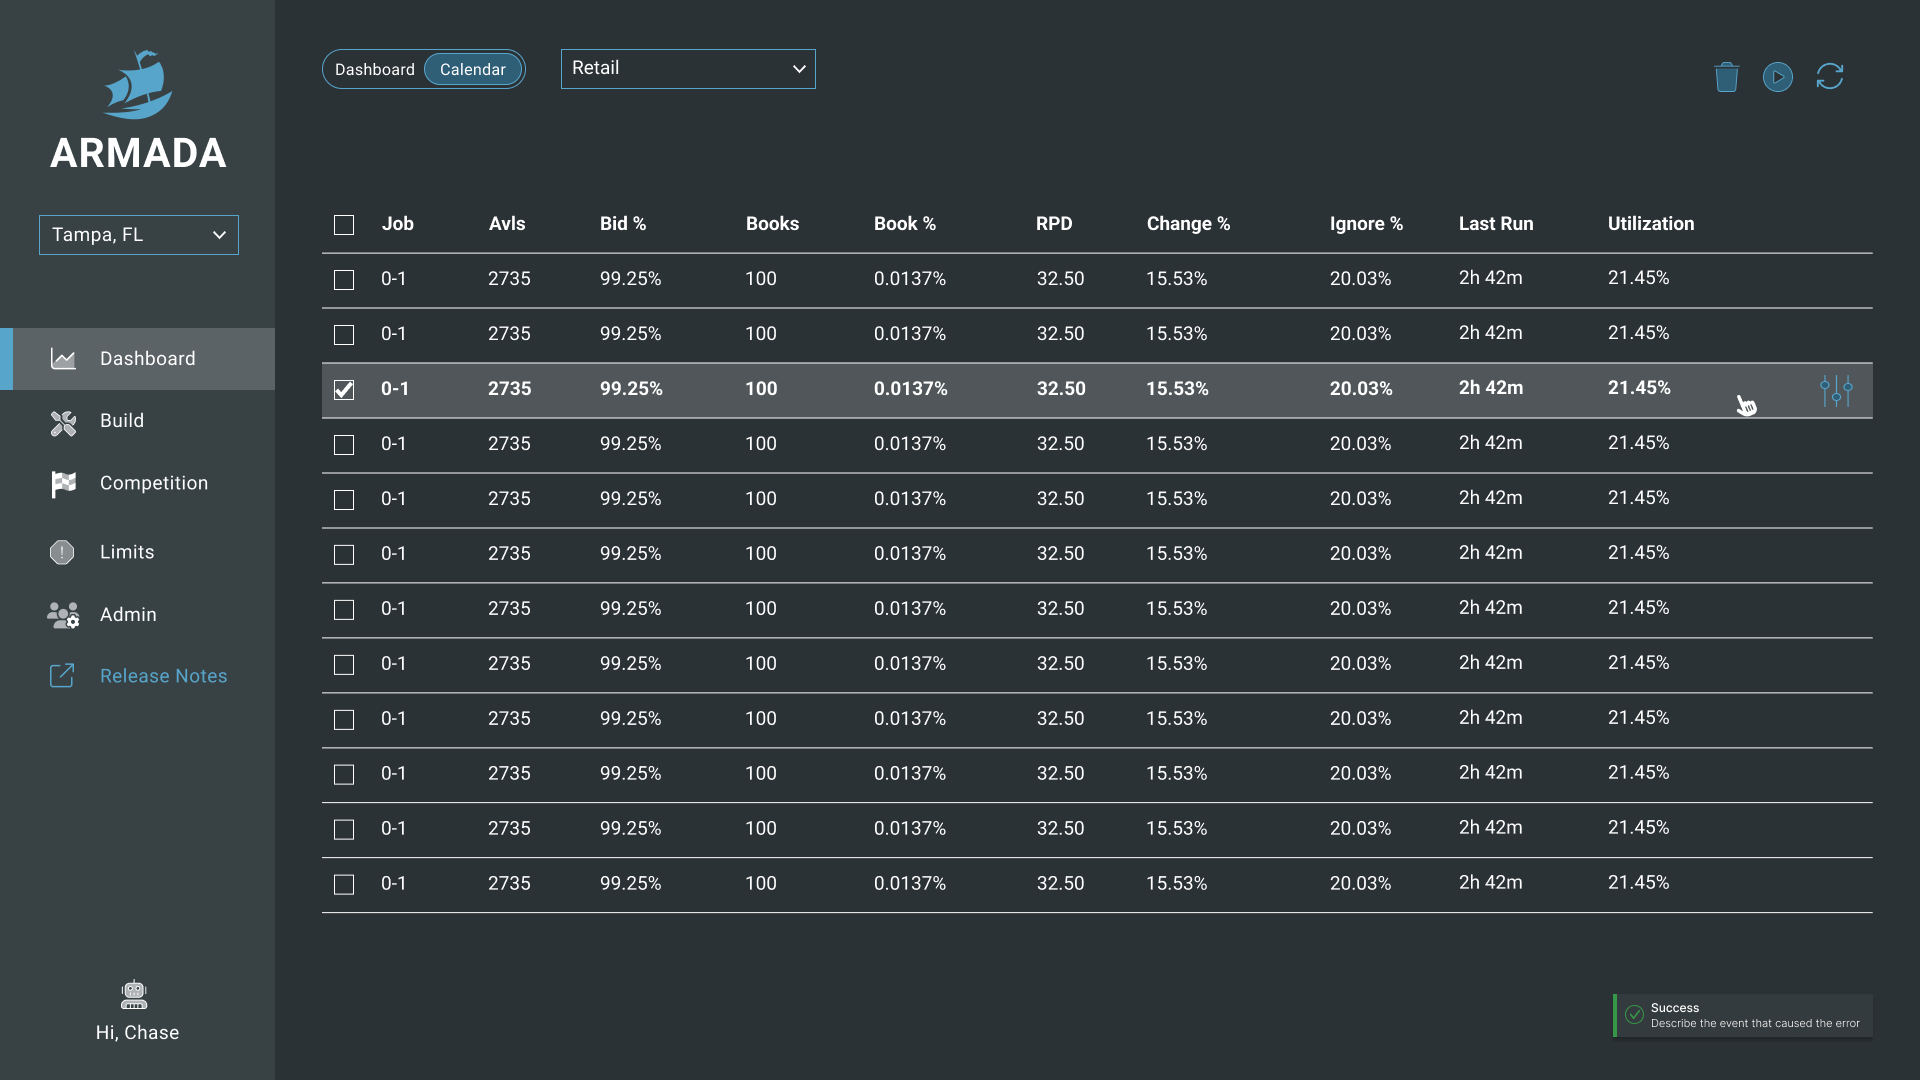Sort by the Utilization column header
The image size is (1920, 1080).
coord(1650,224)
